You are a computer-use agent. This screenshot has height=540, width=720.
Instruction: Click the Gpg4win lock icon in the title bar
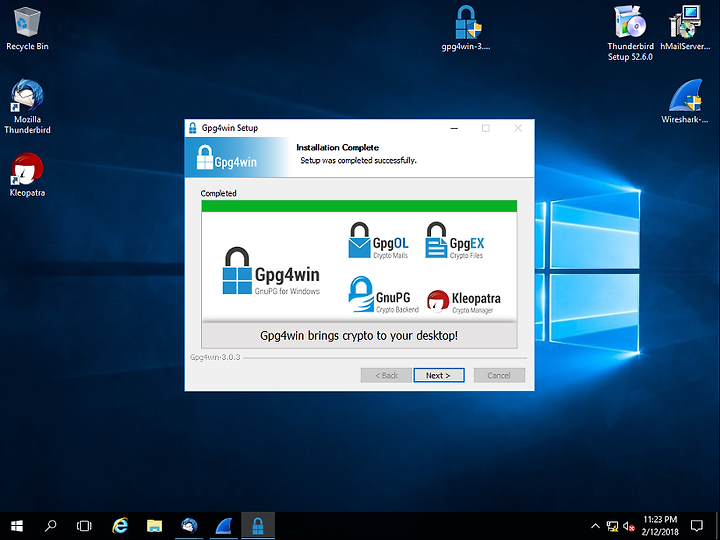coord(193,128)
